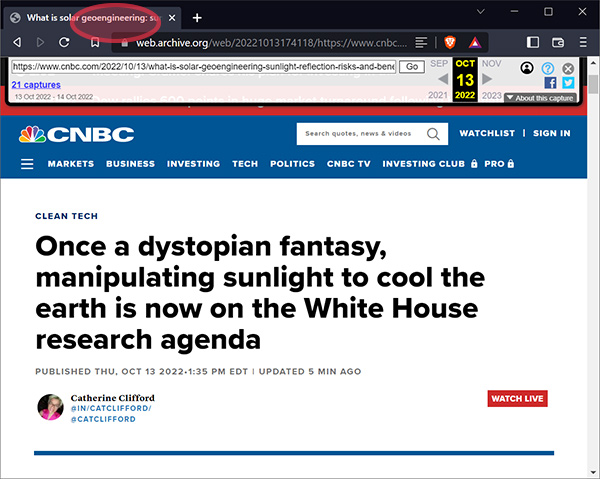The height and width of the screenshot is (479, 600).
Task: Open Wayback Machine help question icon
Action: point(547,67)
